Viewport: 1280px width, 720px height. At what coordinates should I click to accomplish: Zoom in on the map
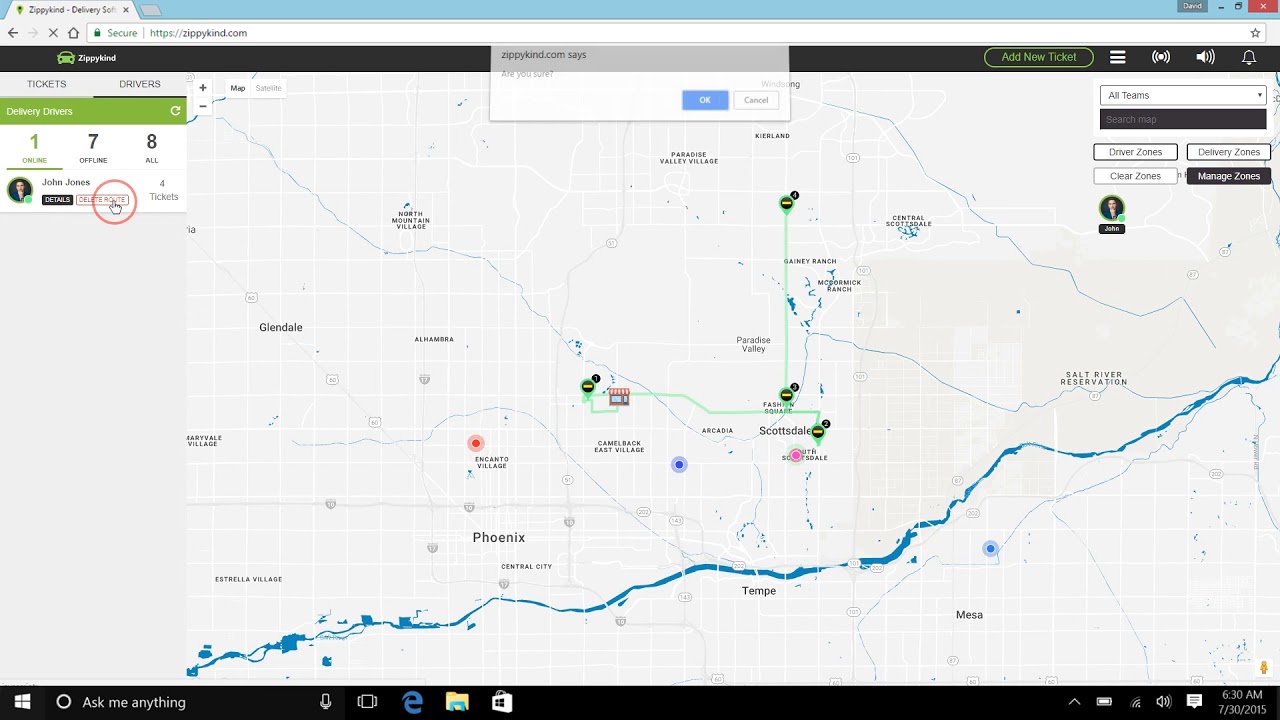pyautogui.click(x=203, y=88)
